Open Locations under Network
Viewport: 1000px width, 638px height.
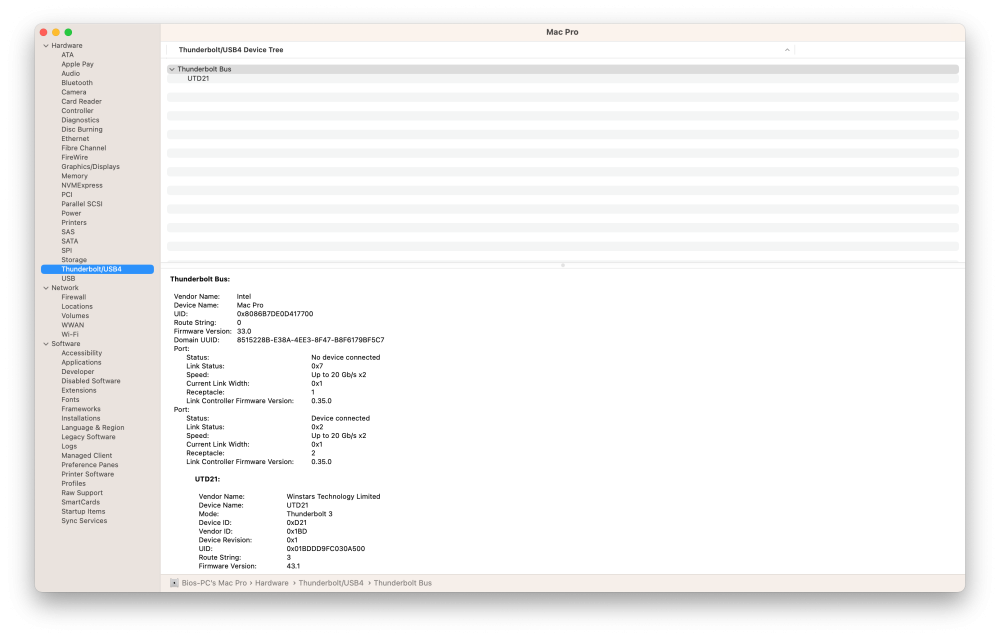[77, 307]
